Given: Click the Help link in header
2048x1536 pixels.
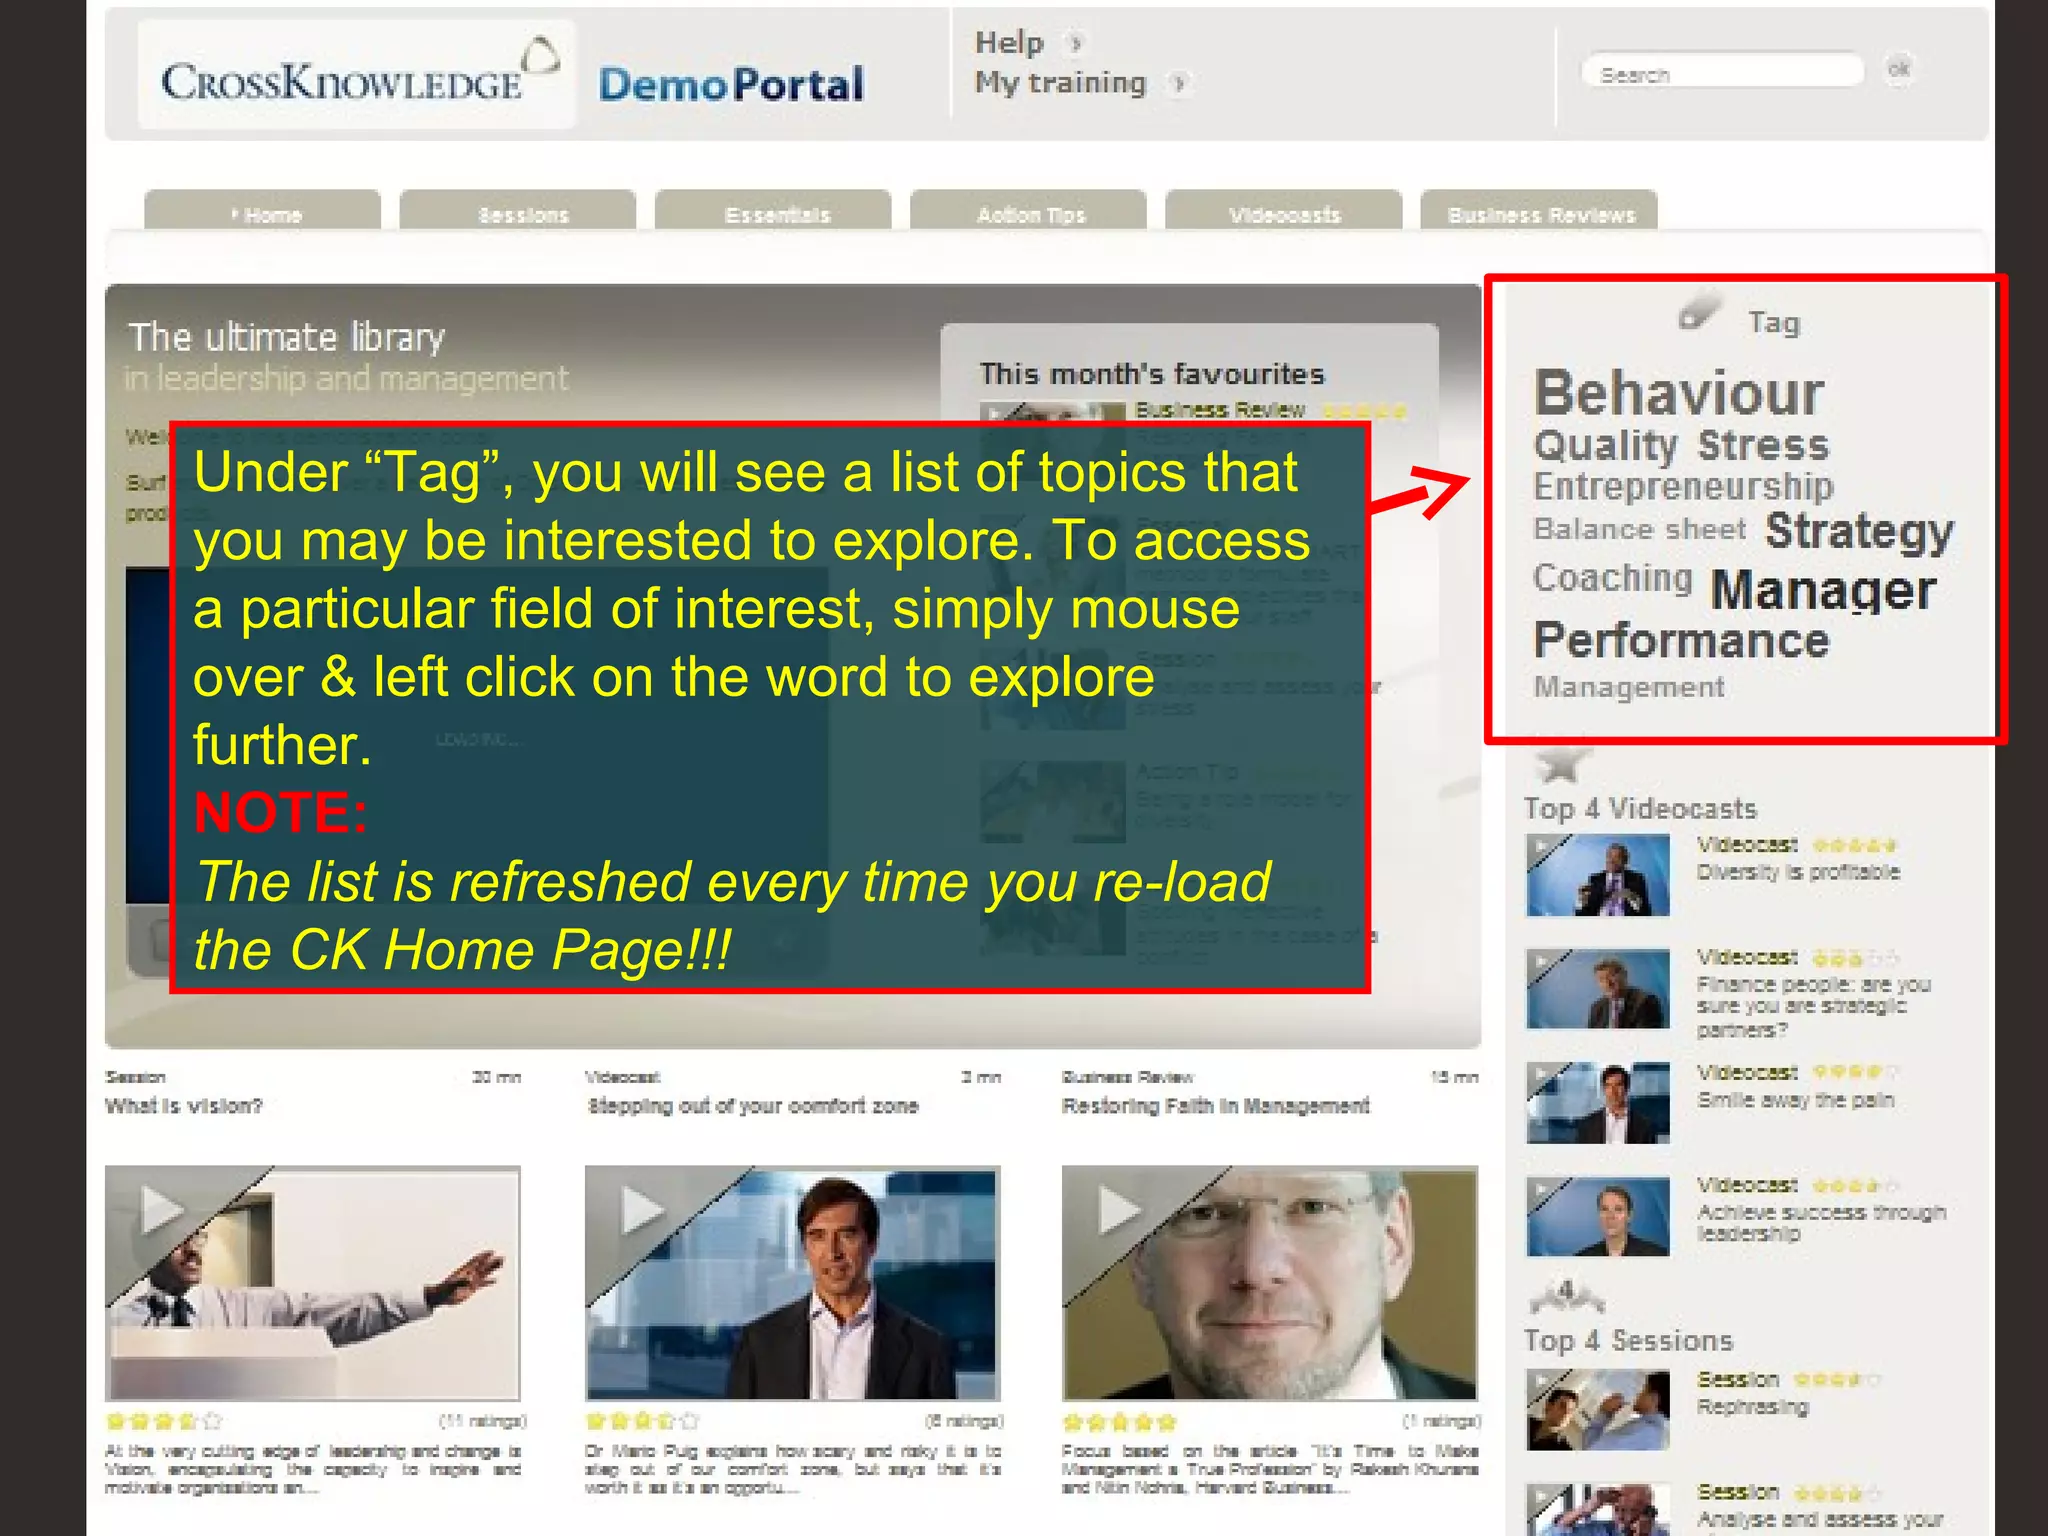Looking at the screenshot, I should [1009, 43].
